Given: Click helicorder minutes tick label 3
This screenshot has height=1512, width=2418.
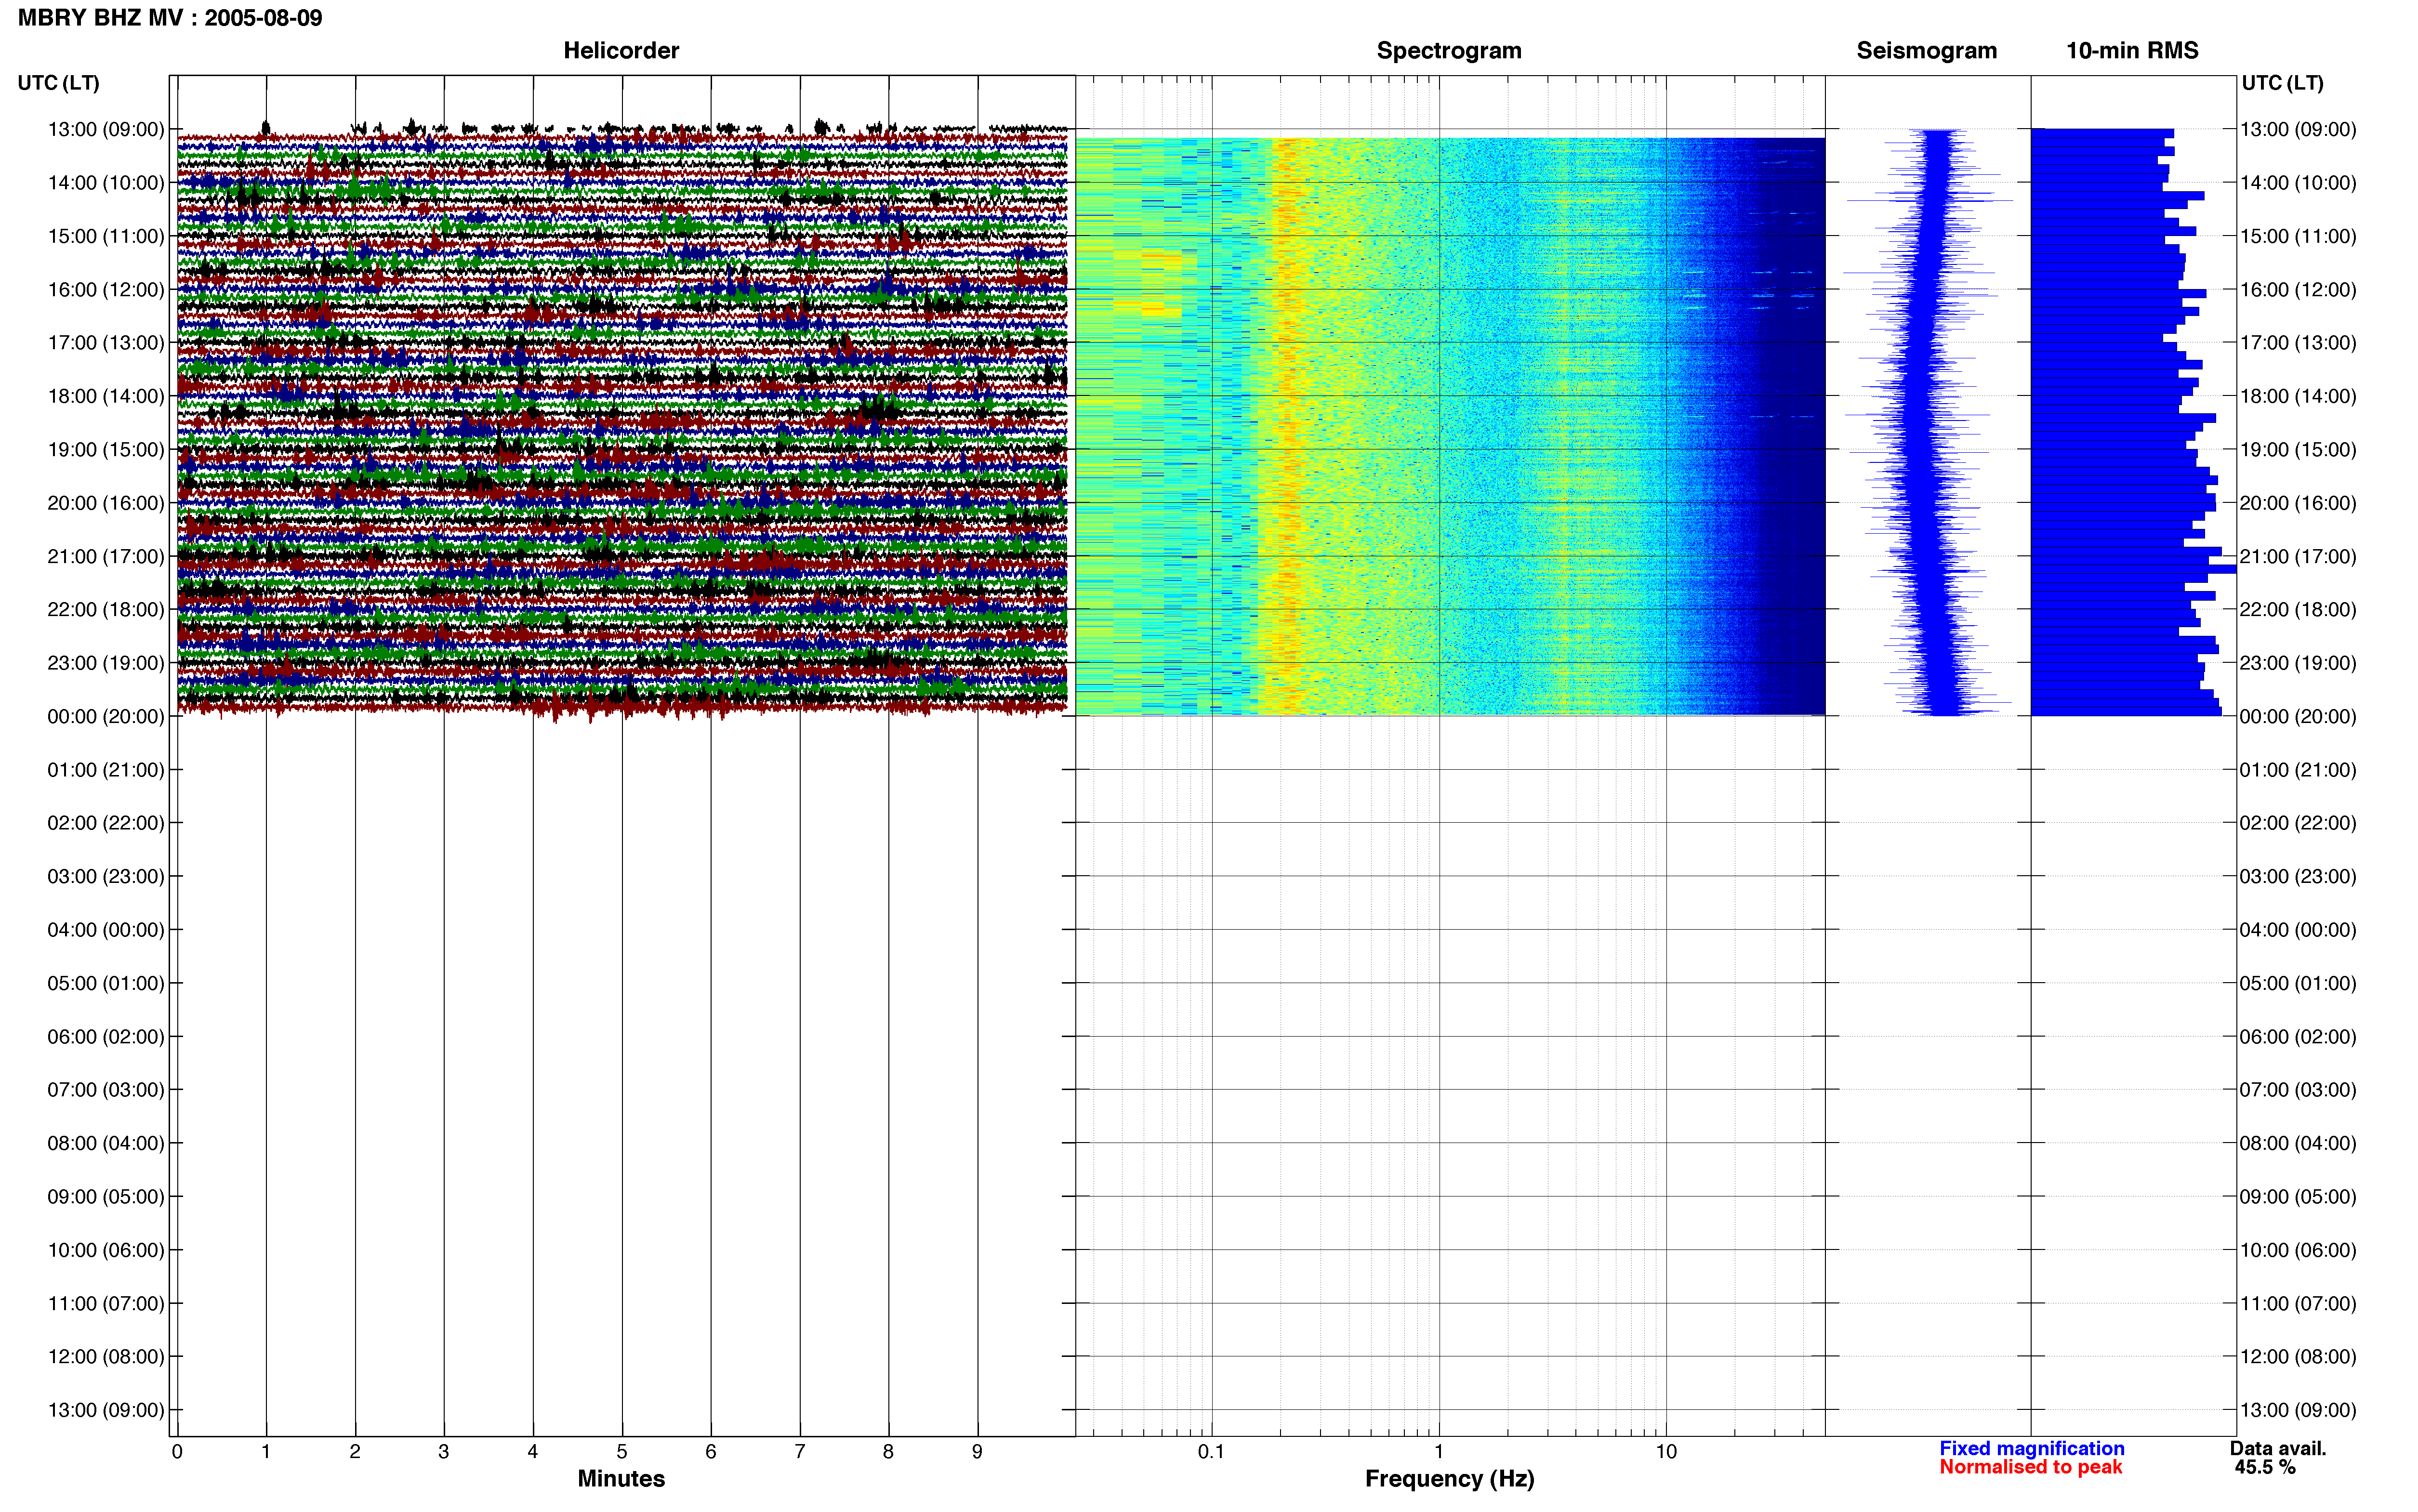Looking at the screenshot, I should [x=444, y=1452].
